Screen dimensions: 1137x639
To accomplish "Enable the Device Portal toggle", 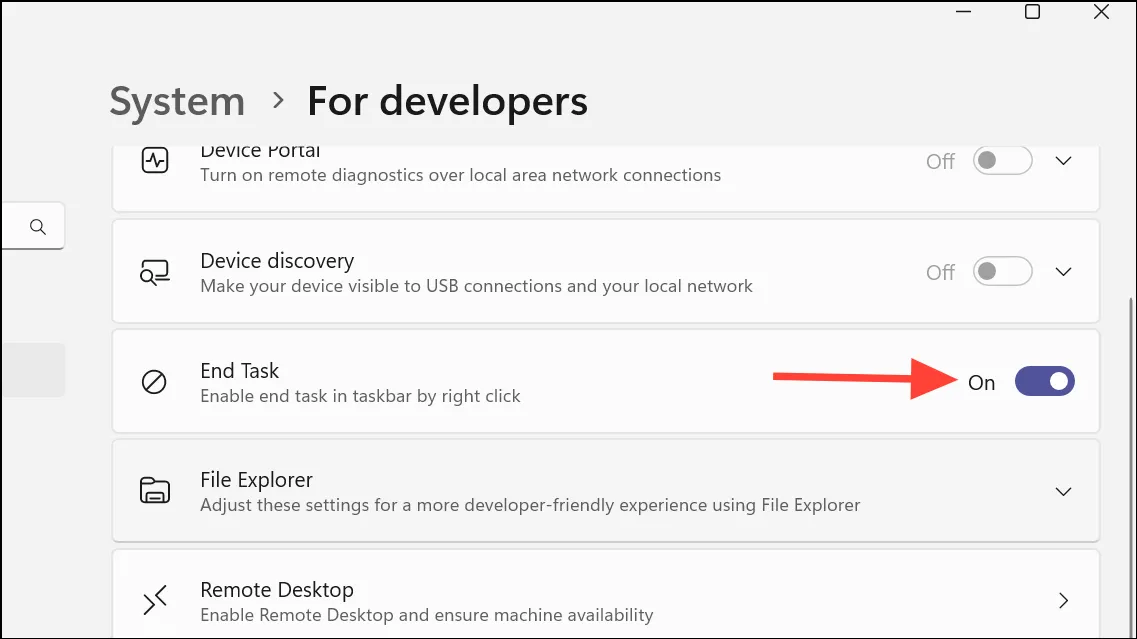I will (x=1002, y=161).
